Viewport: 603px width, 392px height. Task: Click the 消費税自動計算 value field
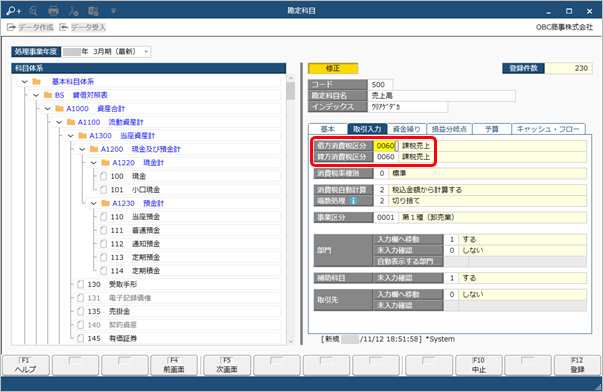[x=381, y=190]
